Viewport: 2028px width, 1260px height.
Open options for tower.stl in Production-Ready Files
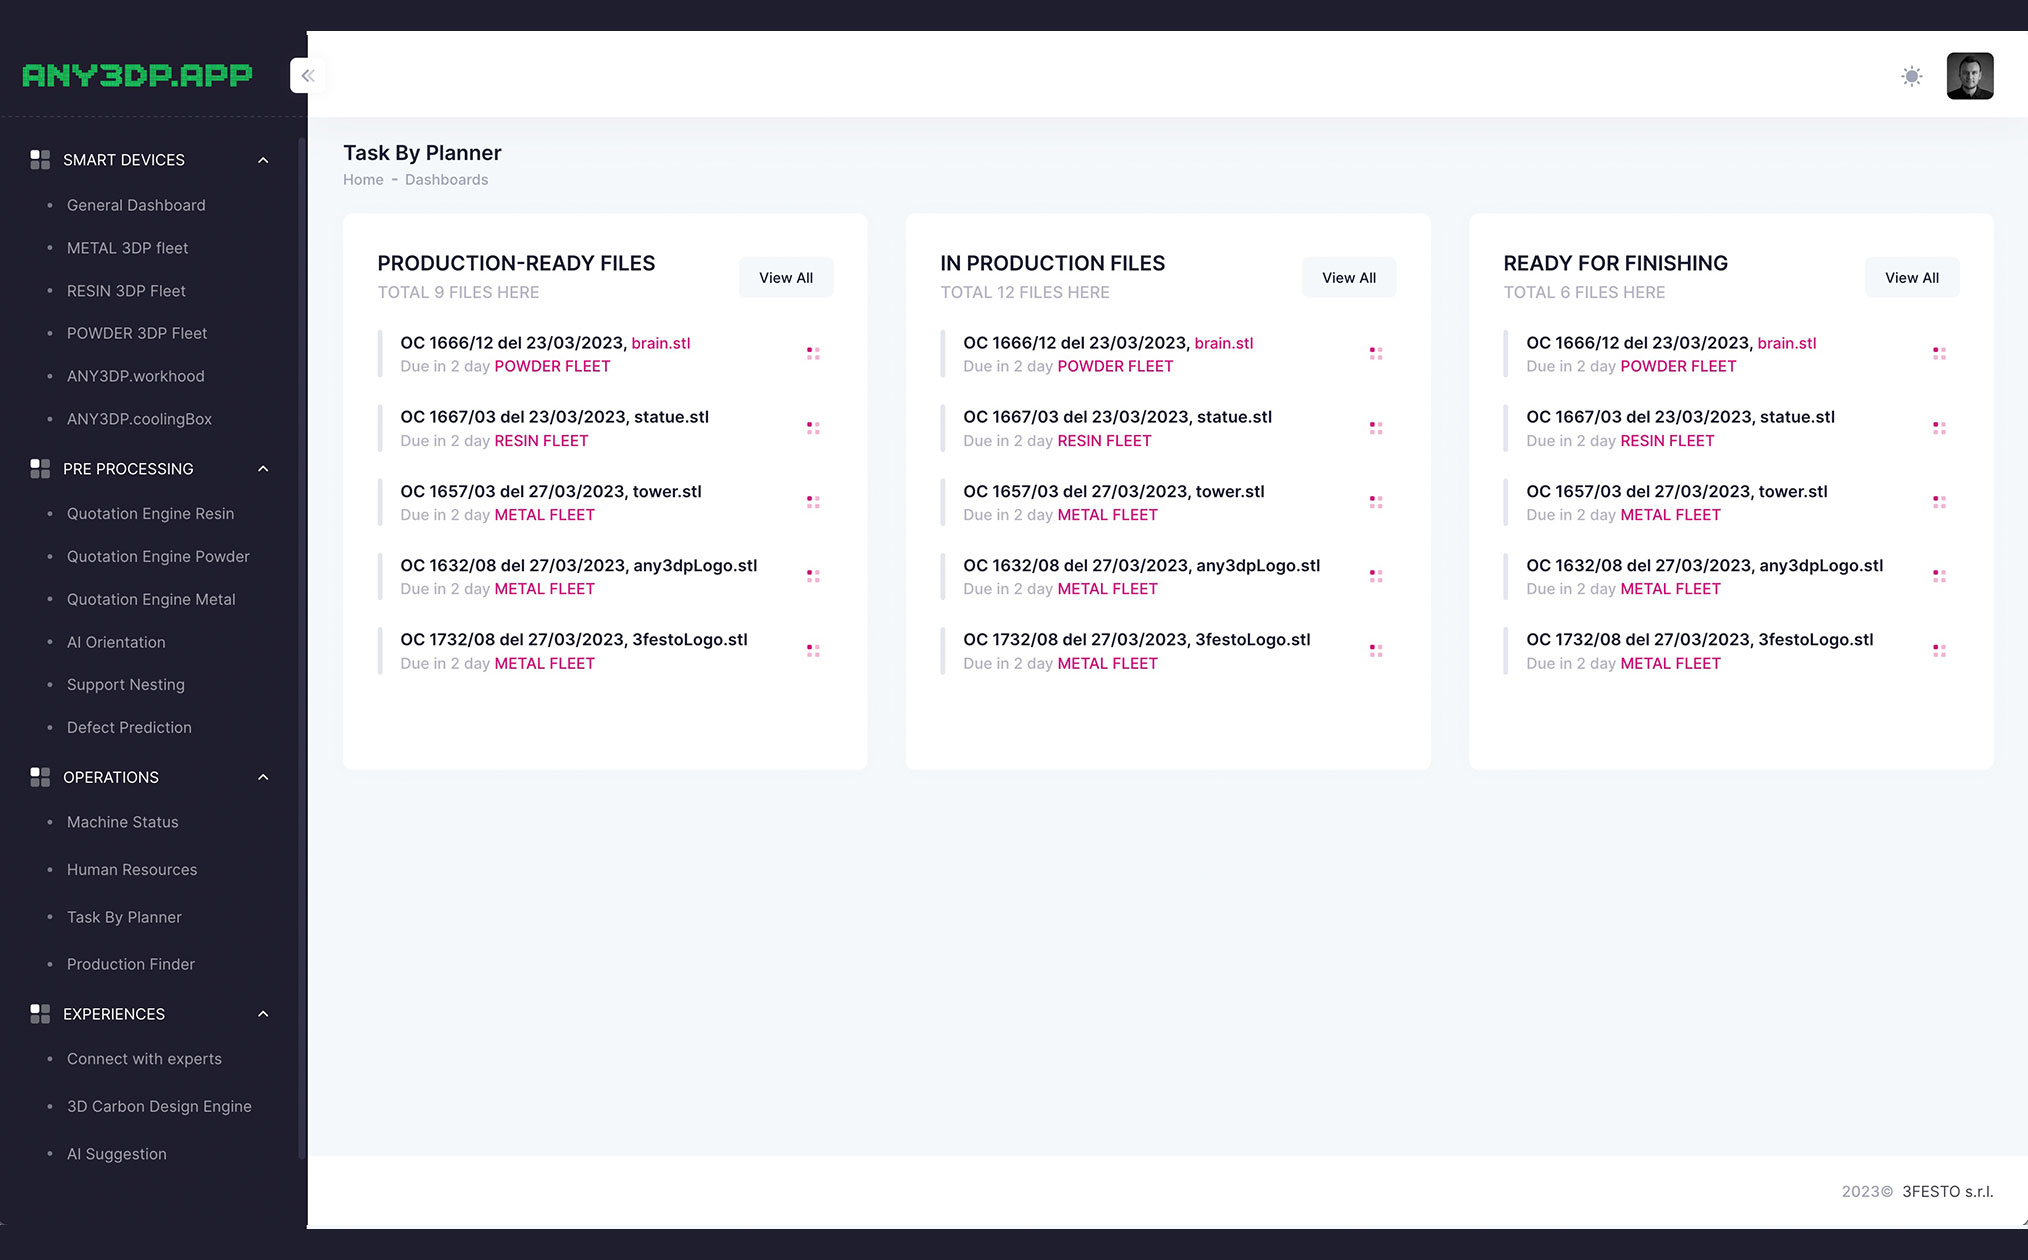[x=813, y=502]
